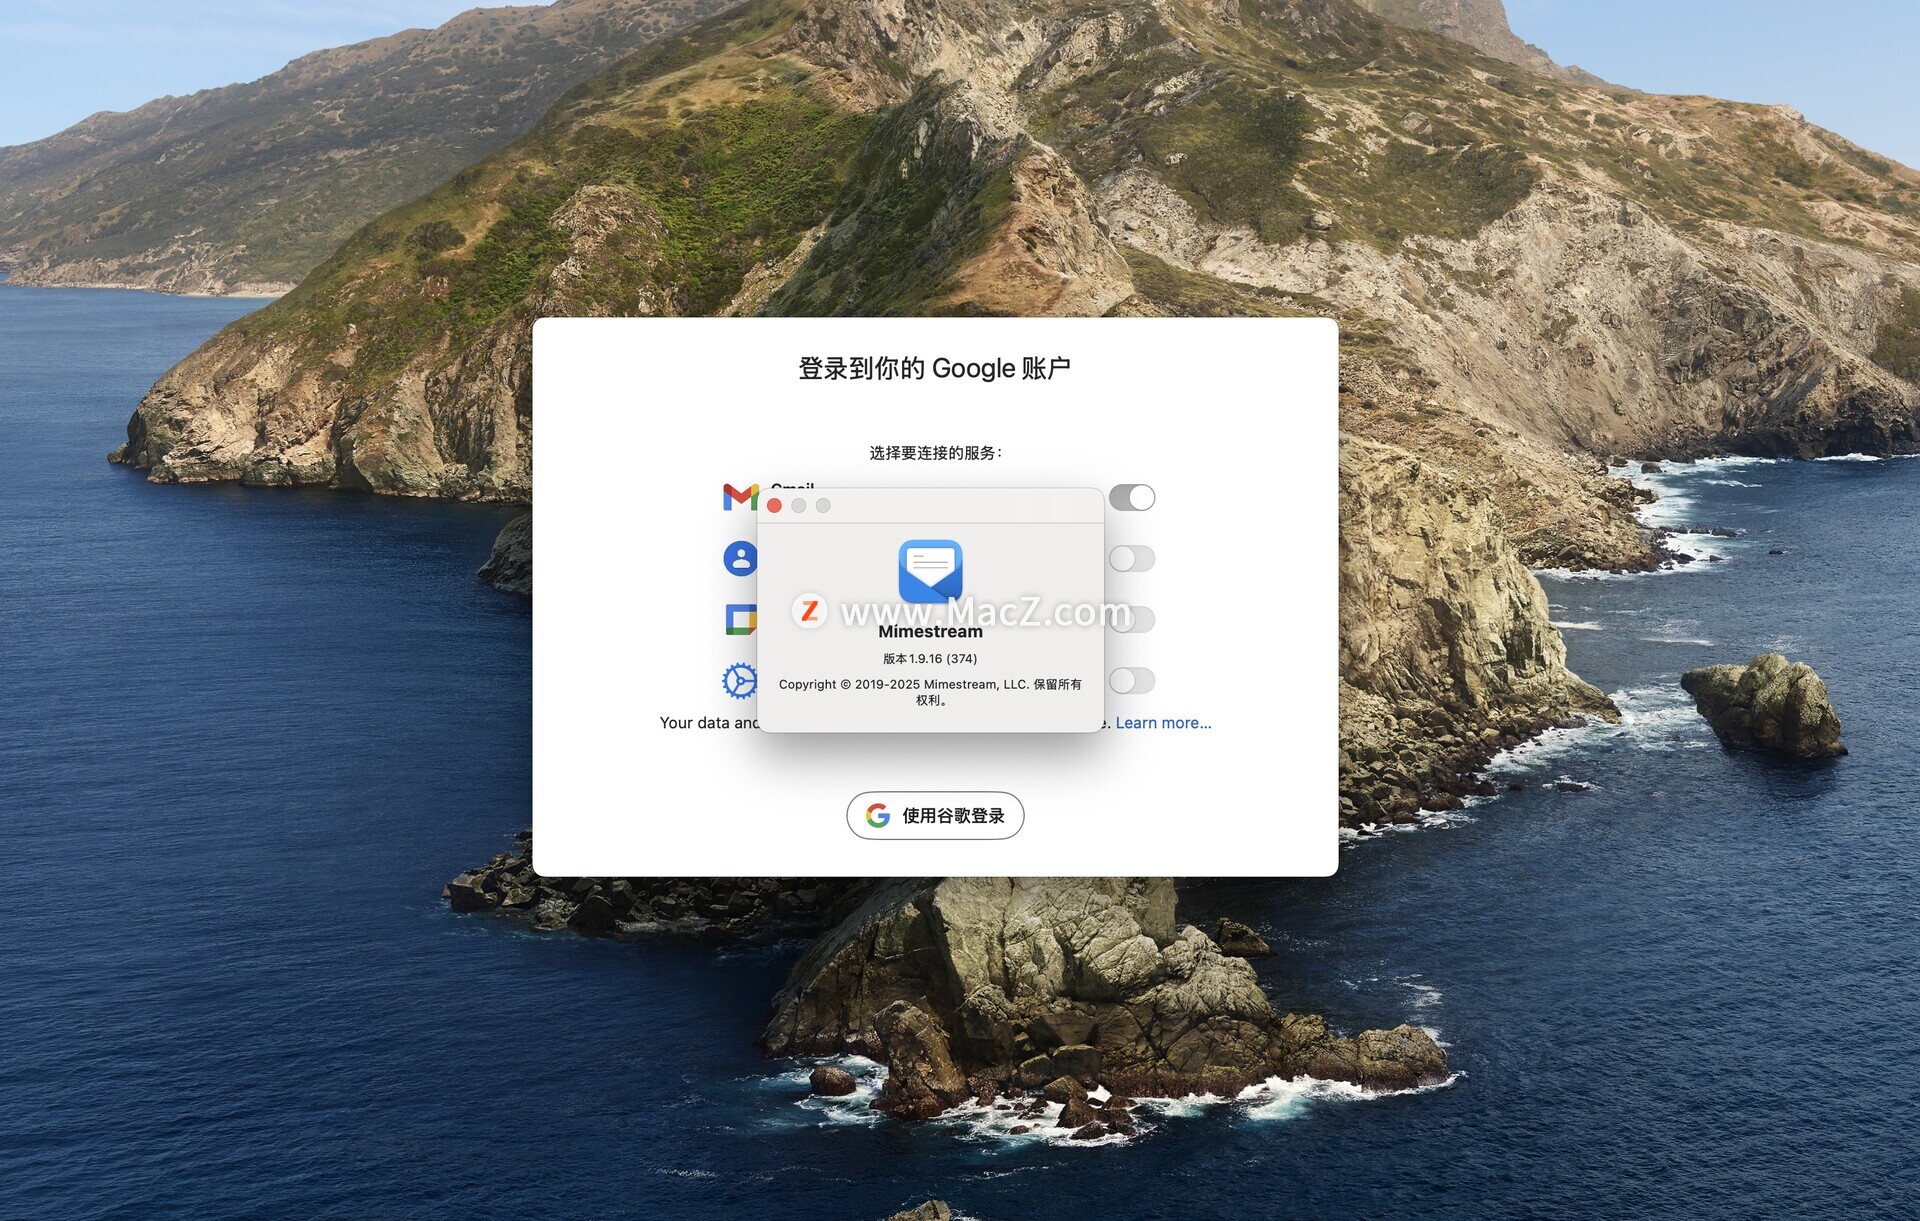1920x1221 pixels.
Task: Open the Learn more... link
Action: [1163, 723]
